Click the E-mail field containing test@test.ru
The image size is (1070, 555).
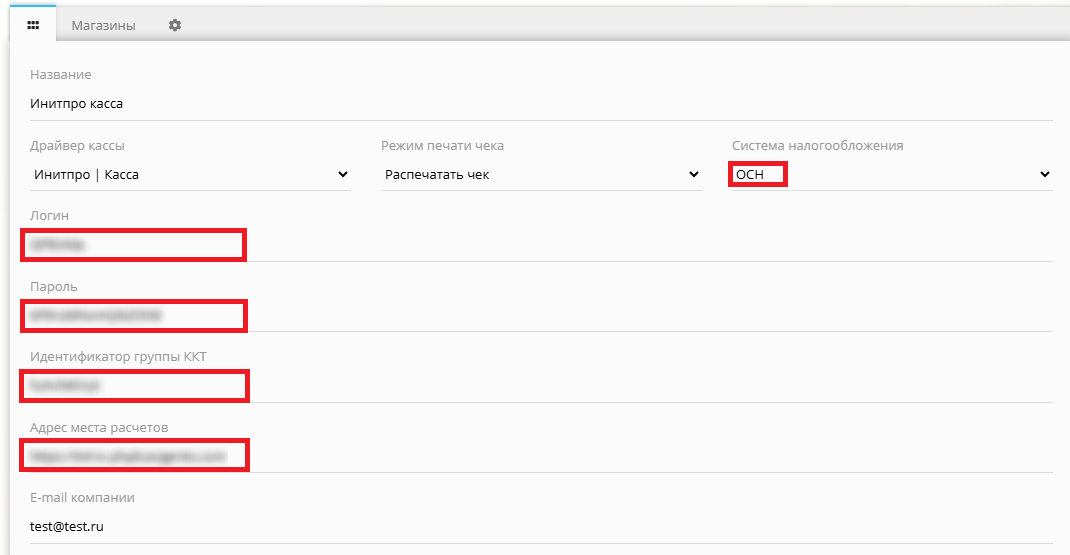541,527
